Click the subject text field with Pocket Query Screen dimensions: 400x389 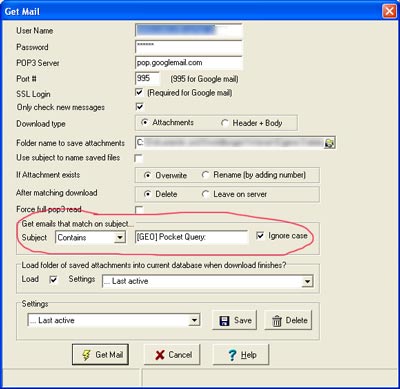pyautogui.click(x=191, y=237)
